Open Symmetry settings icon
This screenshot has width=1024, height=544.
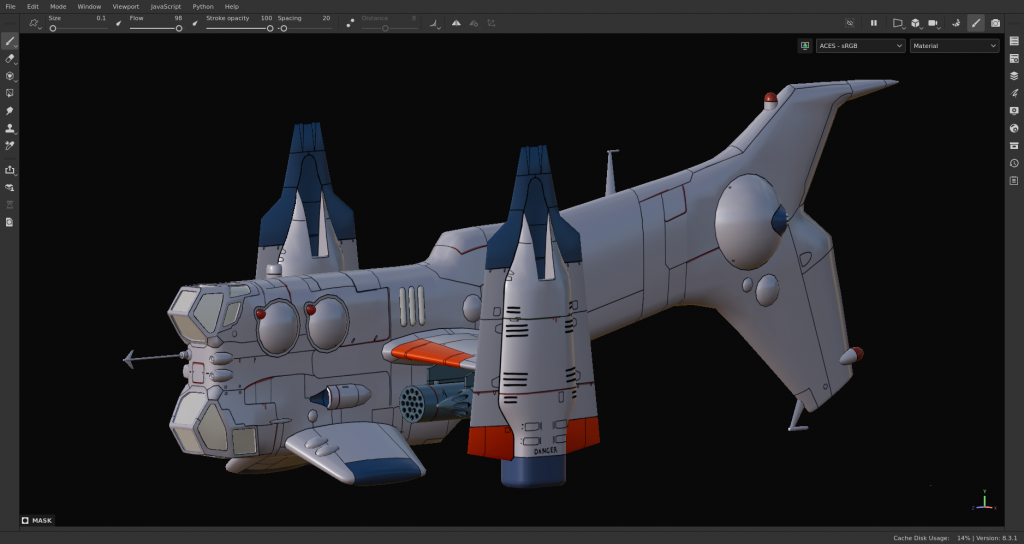pyautogui.click(x=473, y=23)
